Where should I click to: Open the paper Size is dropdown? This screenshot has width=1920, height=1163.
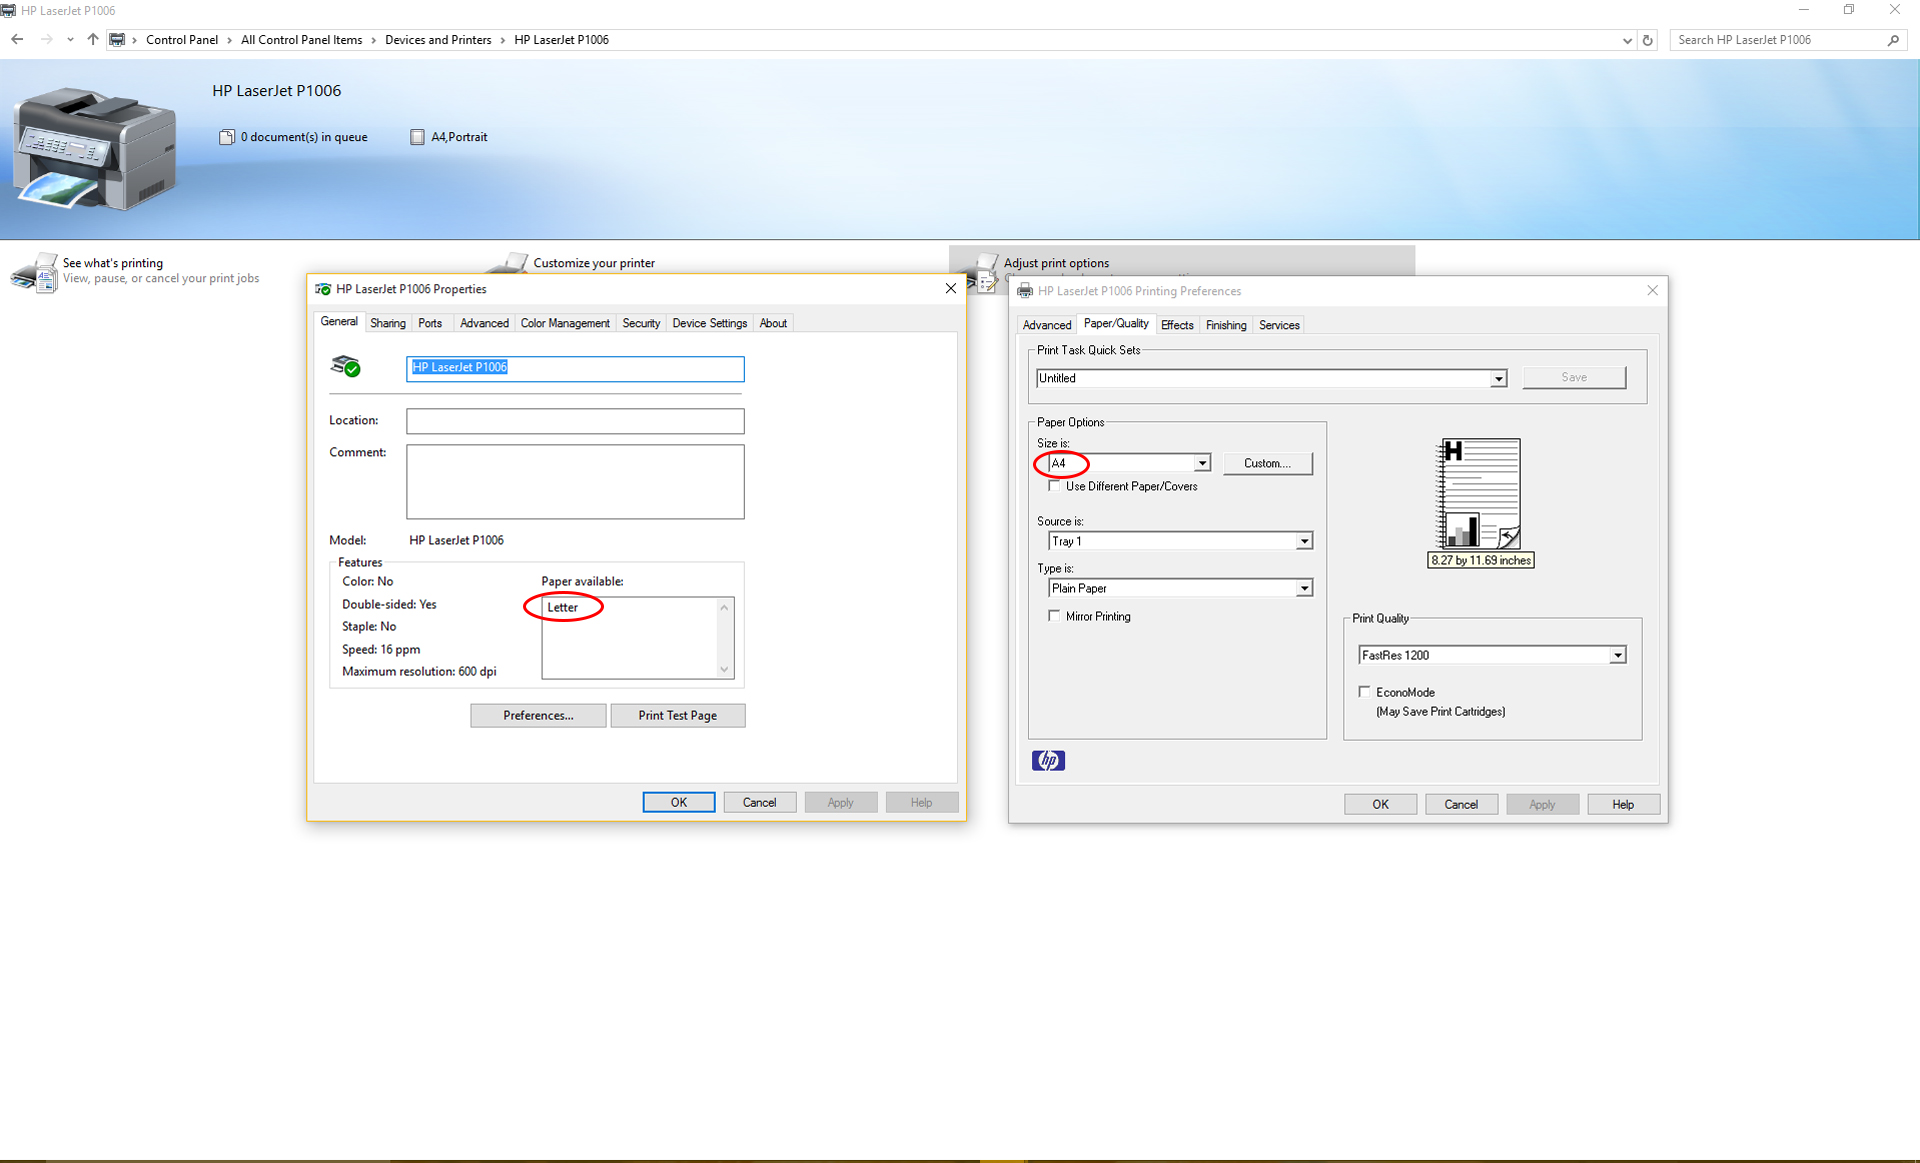[x=1202, y=463]
